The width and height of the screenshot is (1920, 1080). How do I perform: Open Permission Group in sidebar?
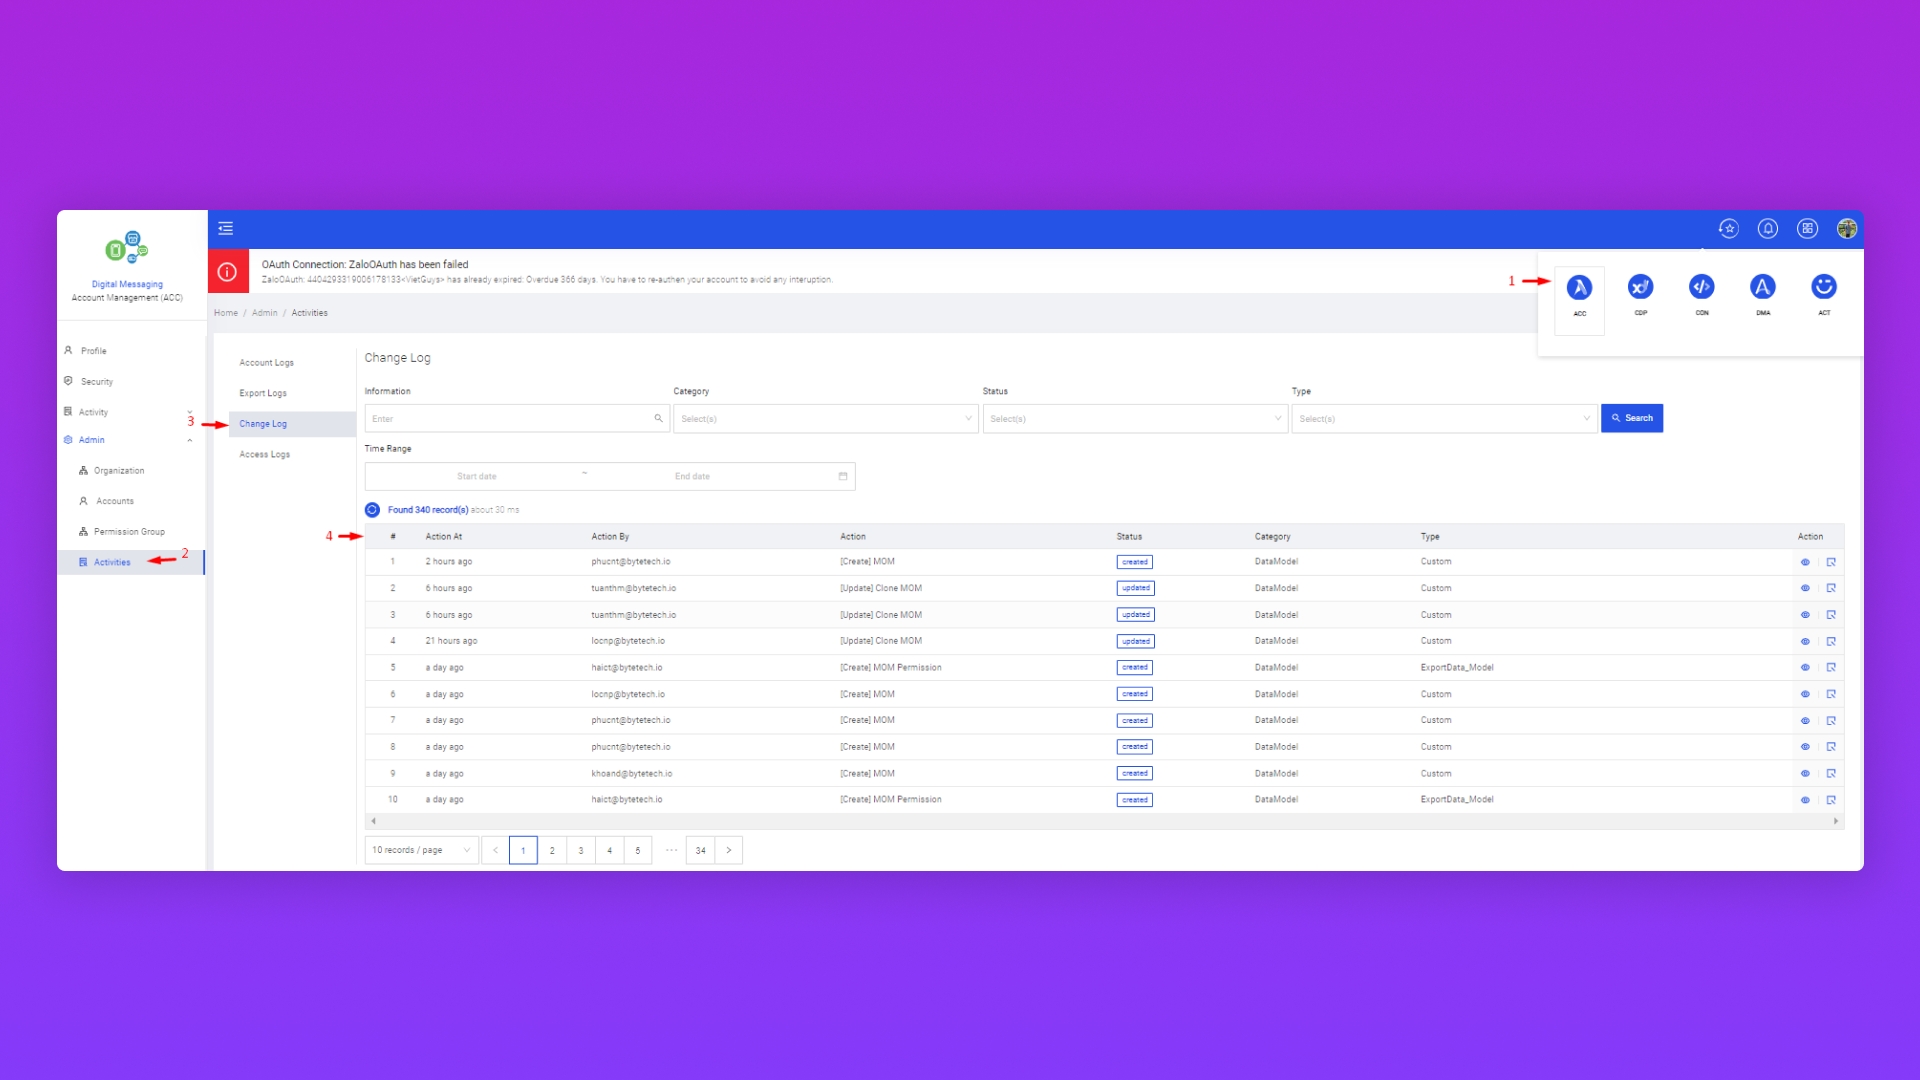point(129,532)
